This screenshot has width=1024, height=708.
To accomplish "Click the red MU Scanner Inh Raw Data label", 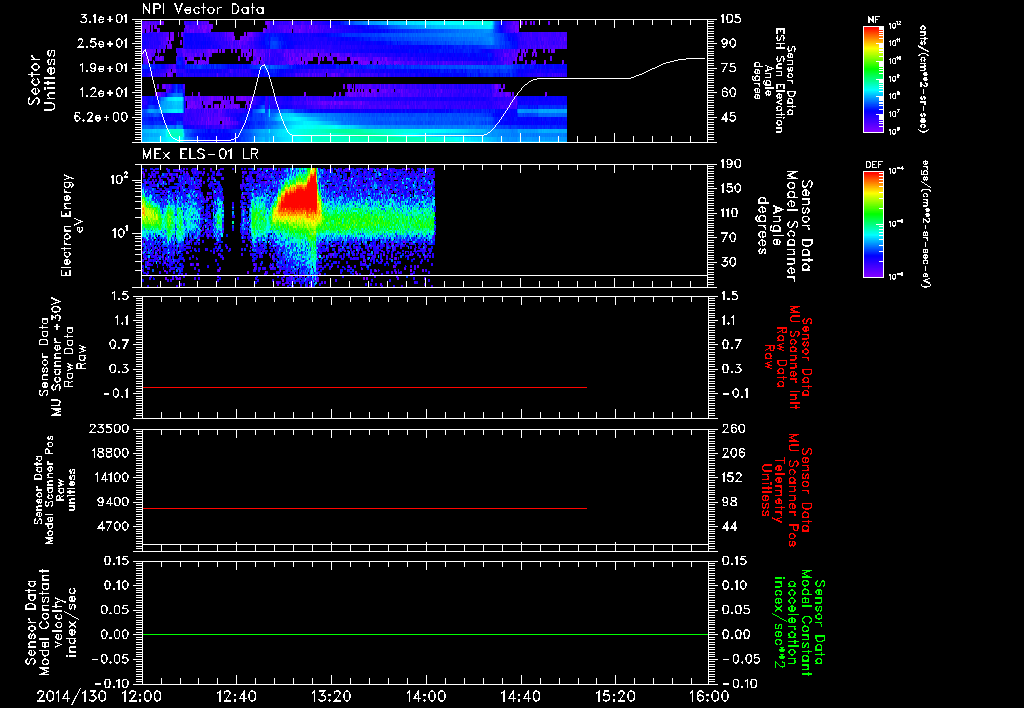I will tap(788, 357).
